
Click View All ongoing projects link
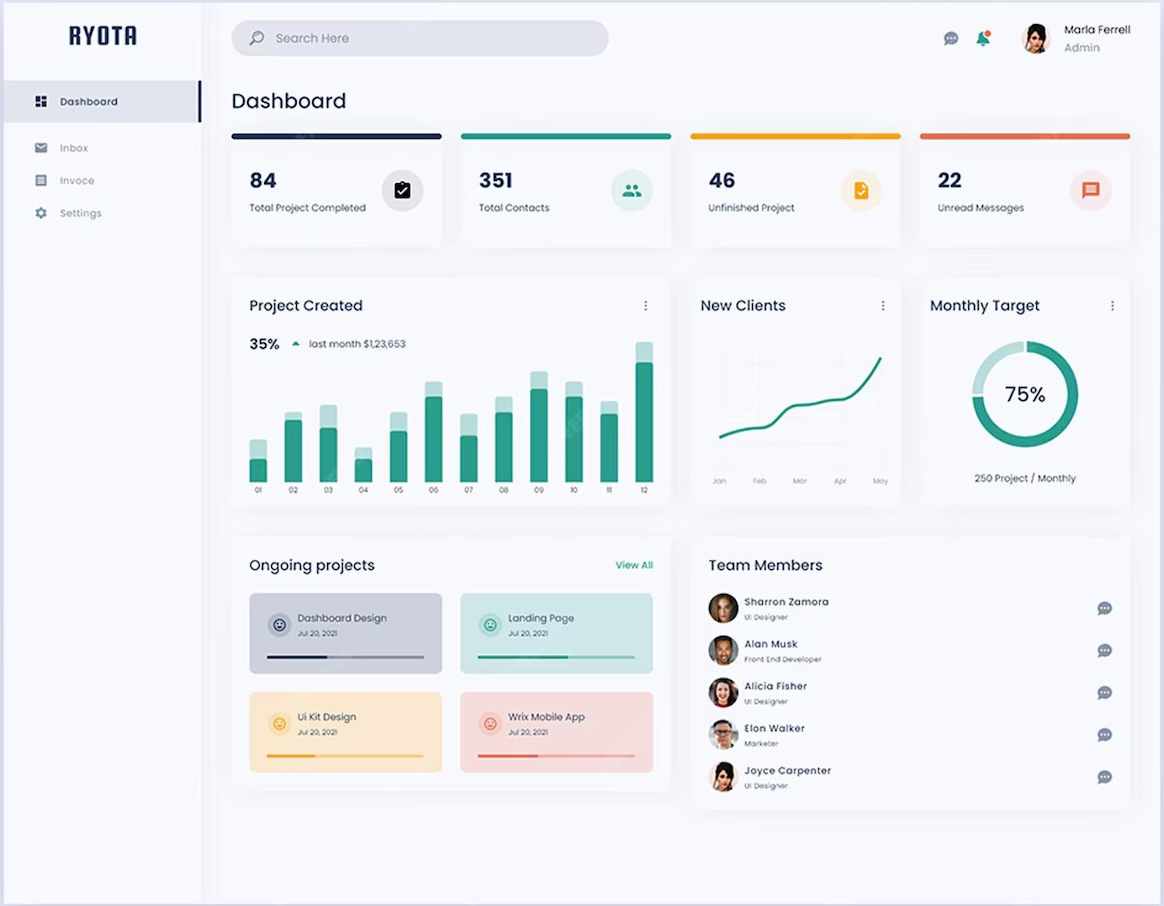click(x=634, y=565)
